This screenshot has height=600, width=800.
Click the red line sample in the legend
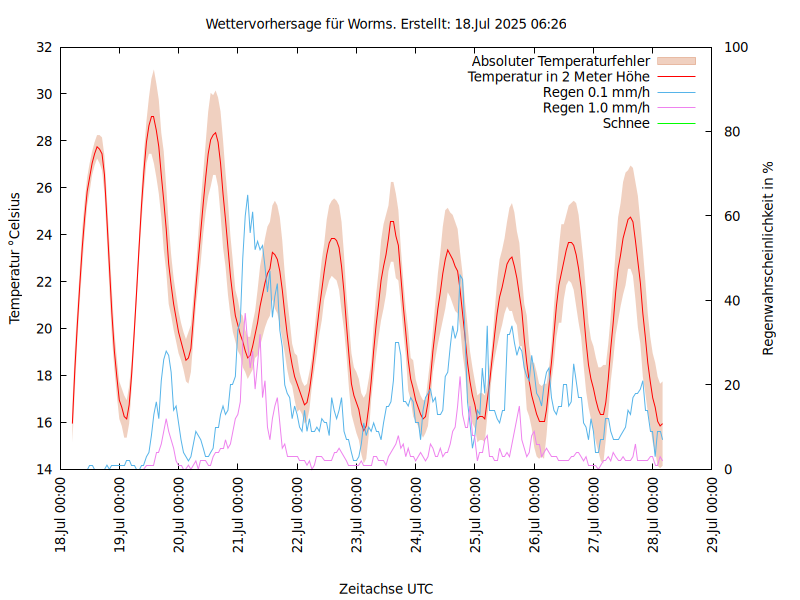677,77
